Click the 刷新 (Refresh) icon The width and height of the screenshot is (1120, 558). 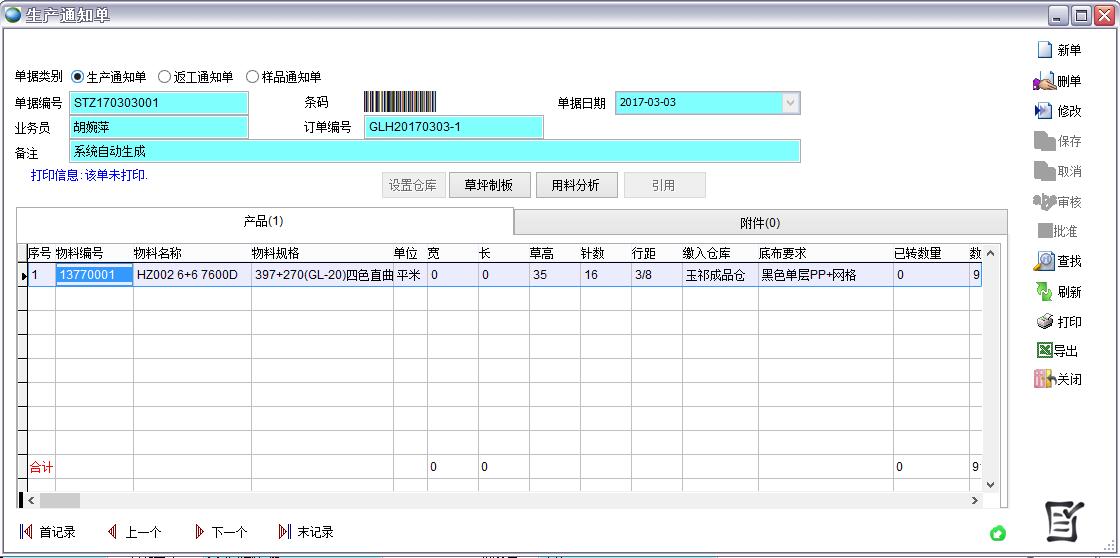pyautogui.click(x=1045, y=292)
